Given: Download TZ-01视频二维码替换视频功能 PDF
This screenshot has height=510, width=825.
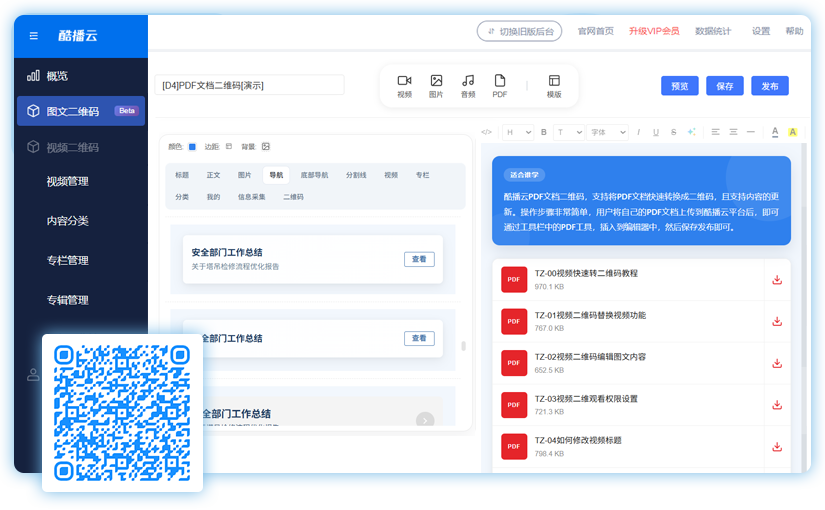Looking at the screenshot, I should pos(777,322).
